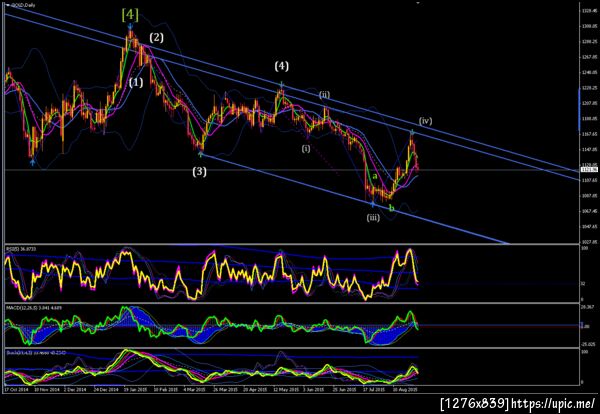The image size is (600, 414).
Task: Click the 4 Mar 2015 date label
Action: pos(194,390)
